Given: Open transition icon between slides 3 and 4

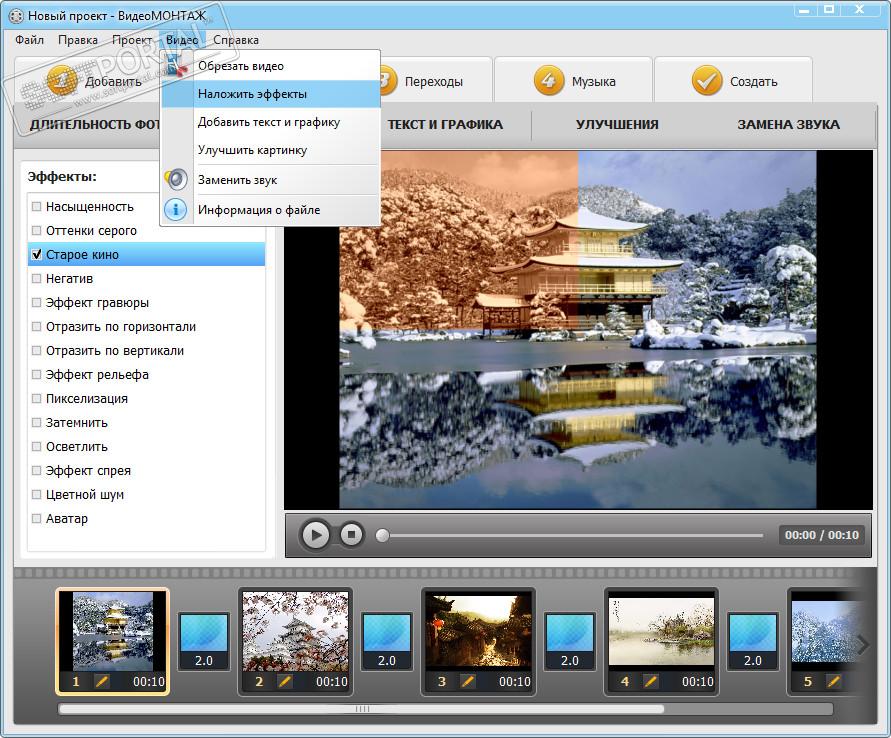Looking at the screenshot, I should [x=570, y=640].
